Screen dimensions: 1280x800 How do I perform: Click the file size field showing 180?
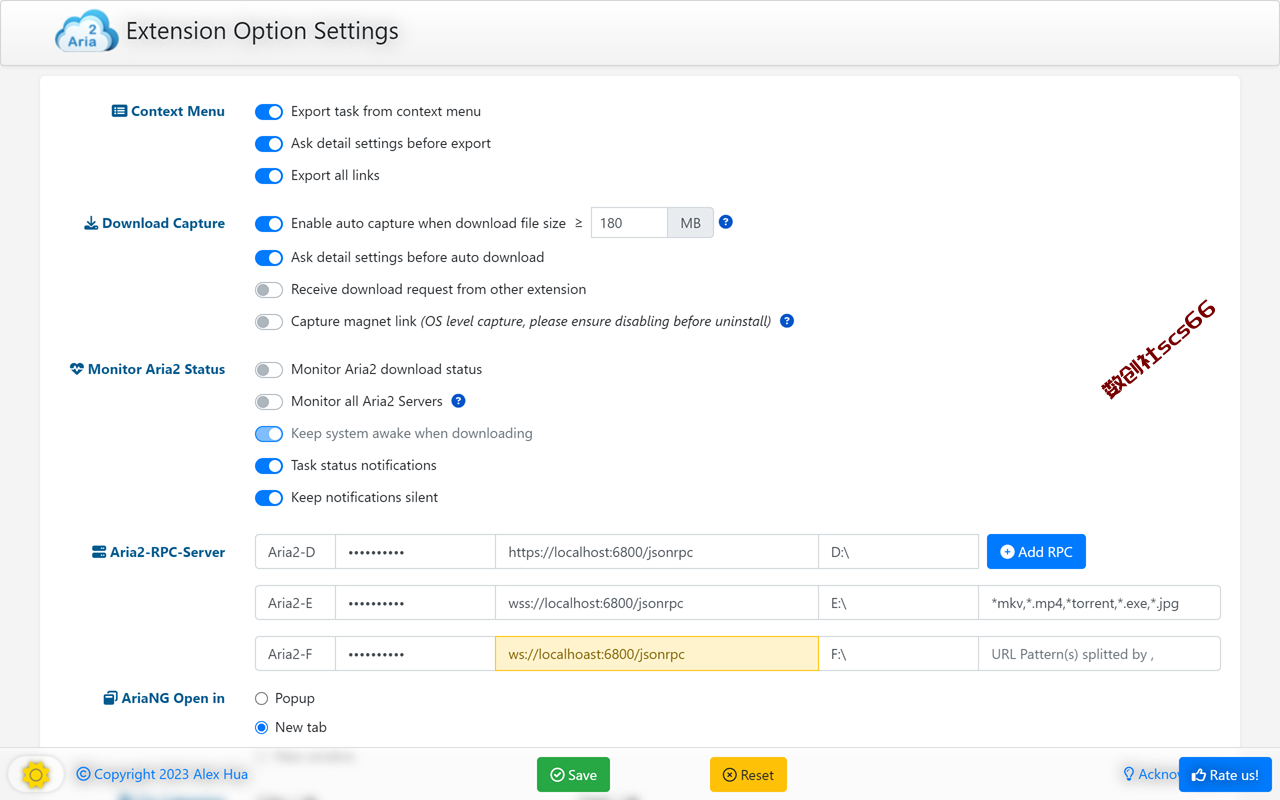click(629, 223)
